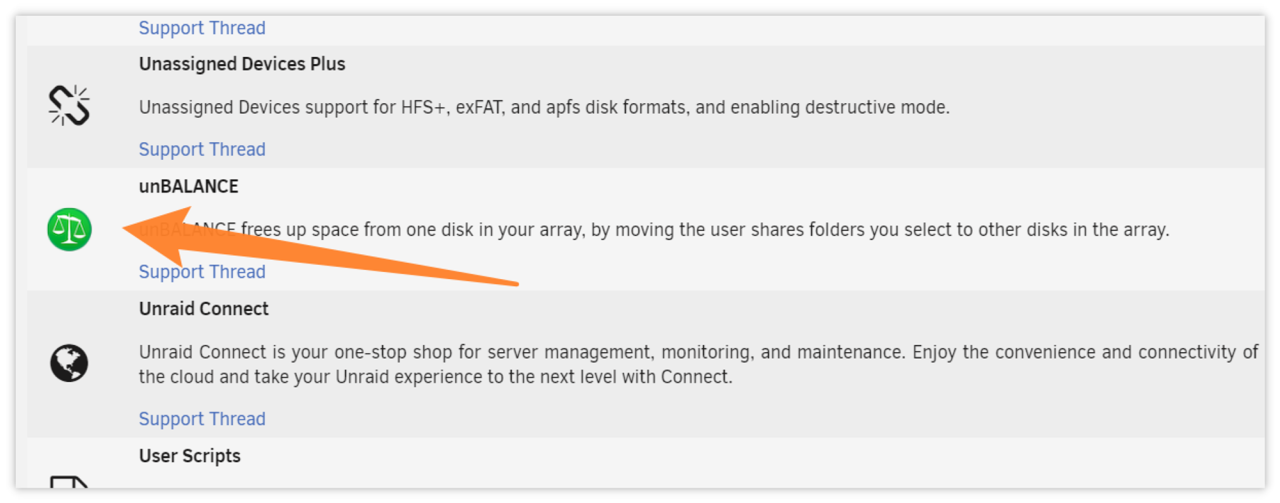Open the topmost Support Thread link

(202, 28)
